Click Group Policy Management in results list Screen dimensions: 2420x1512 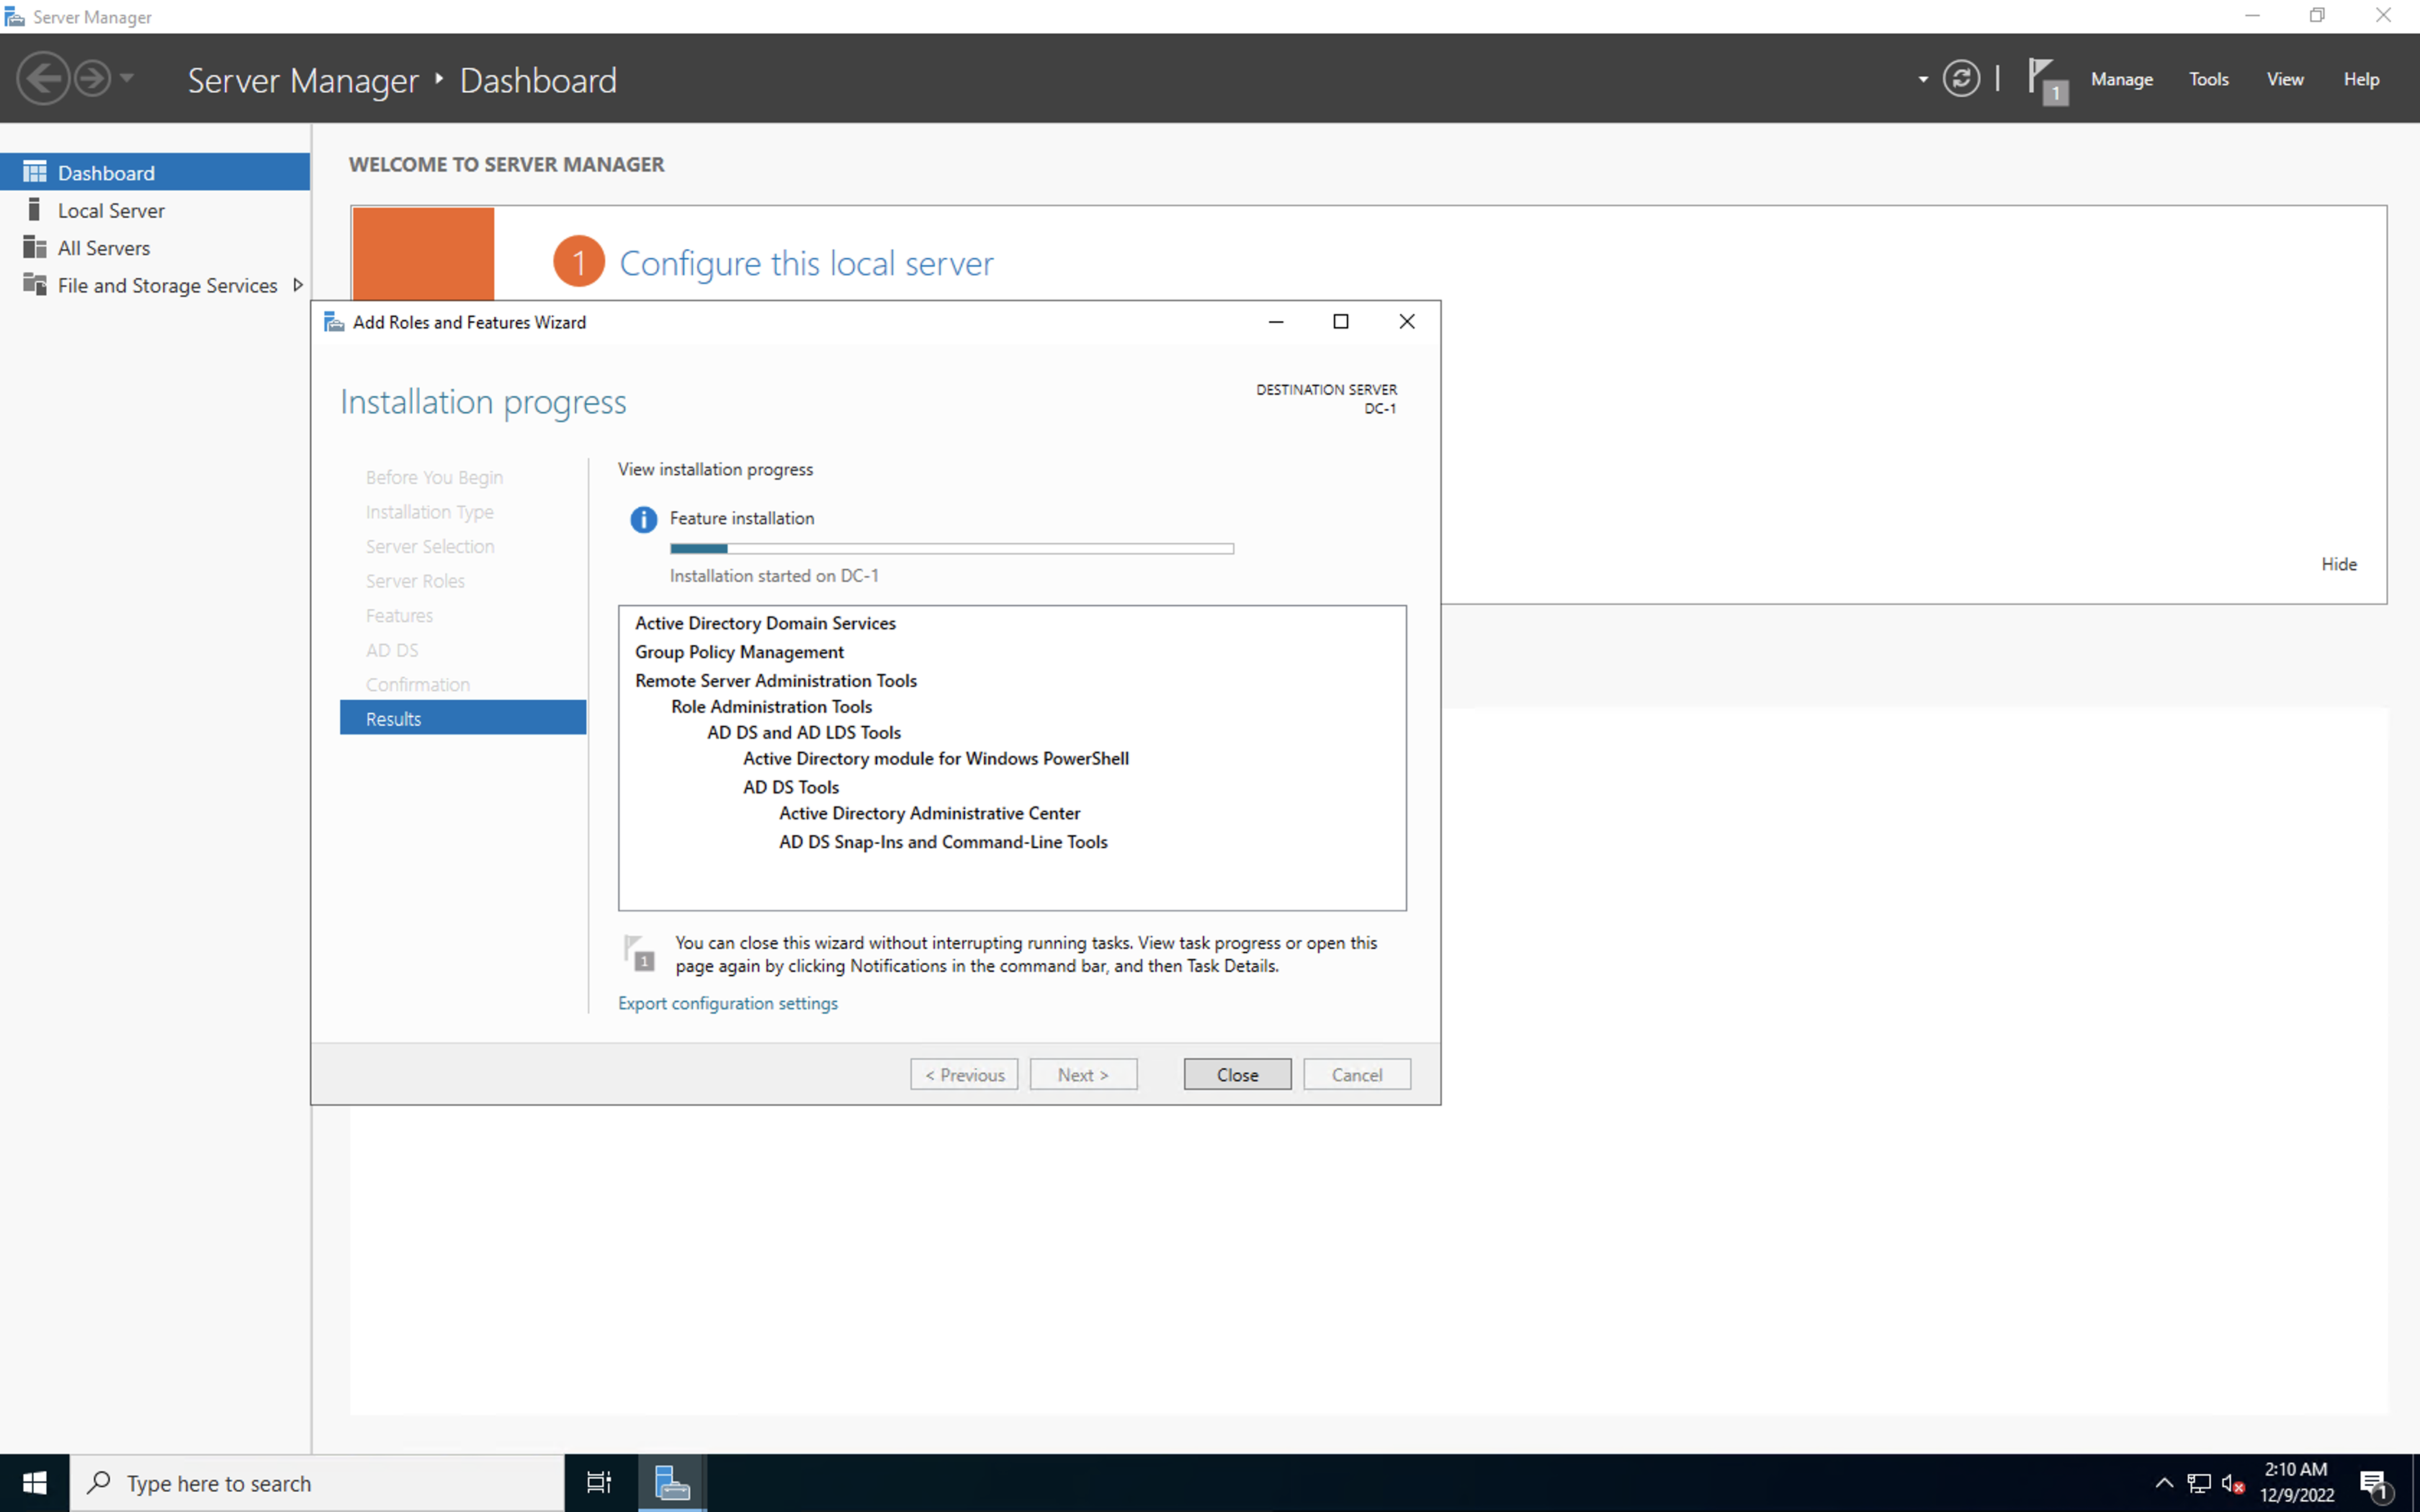[739, 652]
